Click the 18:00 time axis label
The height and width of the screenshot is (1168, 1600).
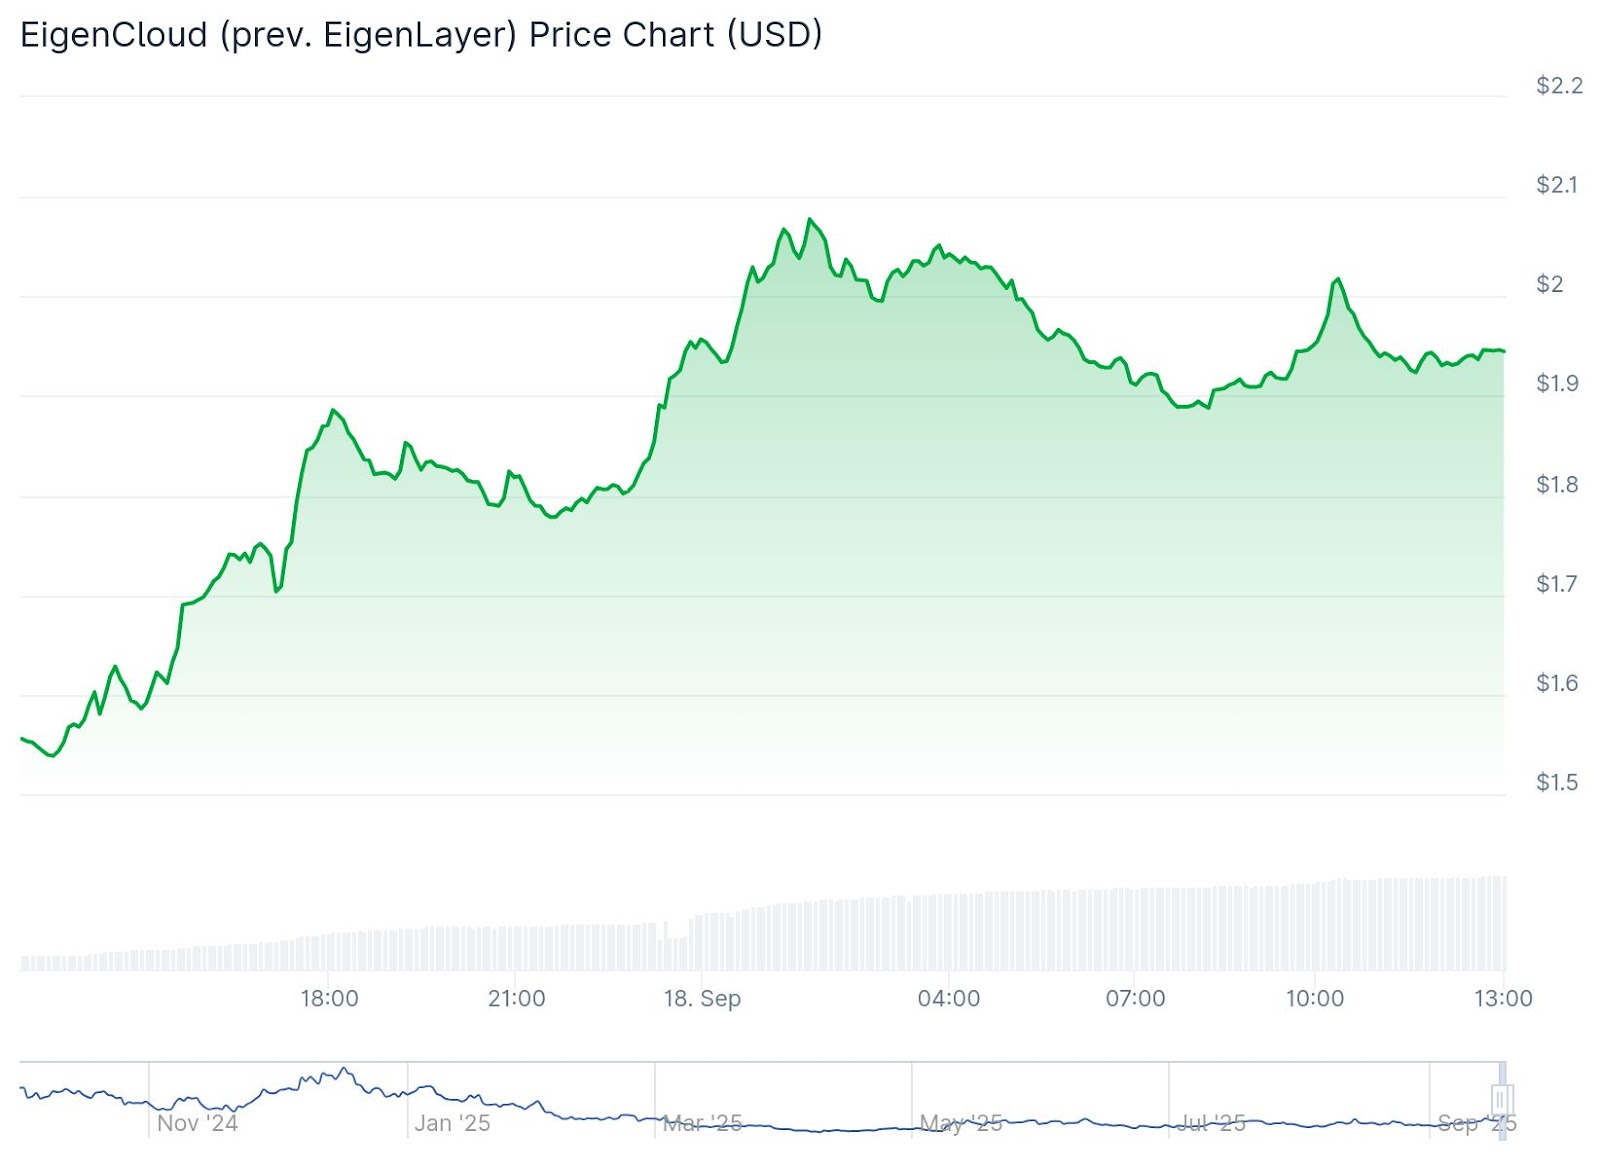point(329,998)
